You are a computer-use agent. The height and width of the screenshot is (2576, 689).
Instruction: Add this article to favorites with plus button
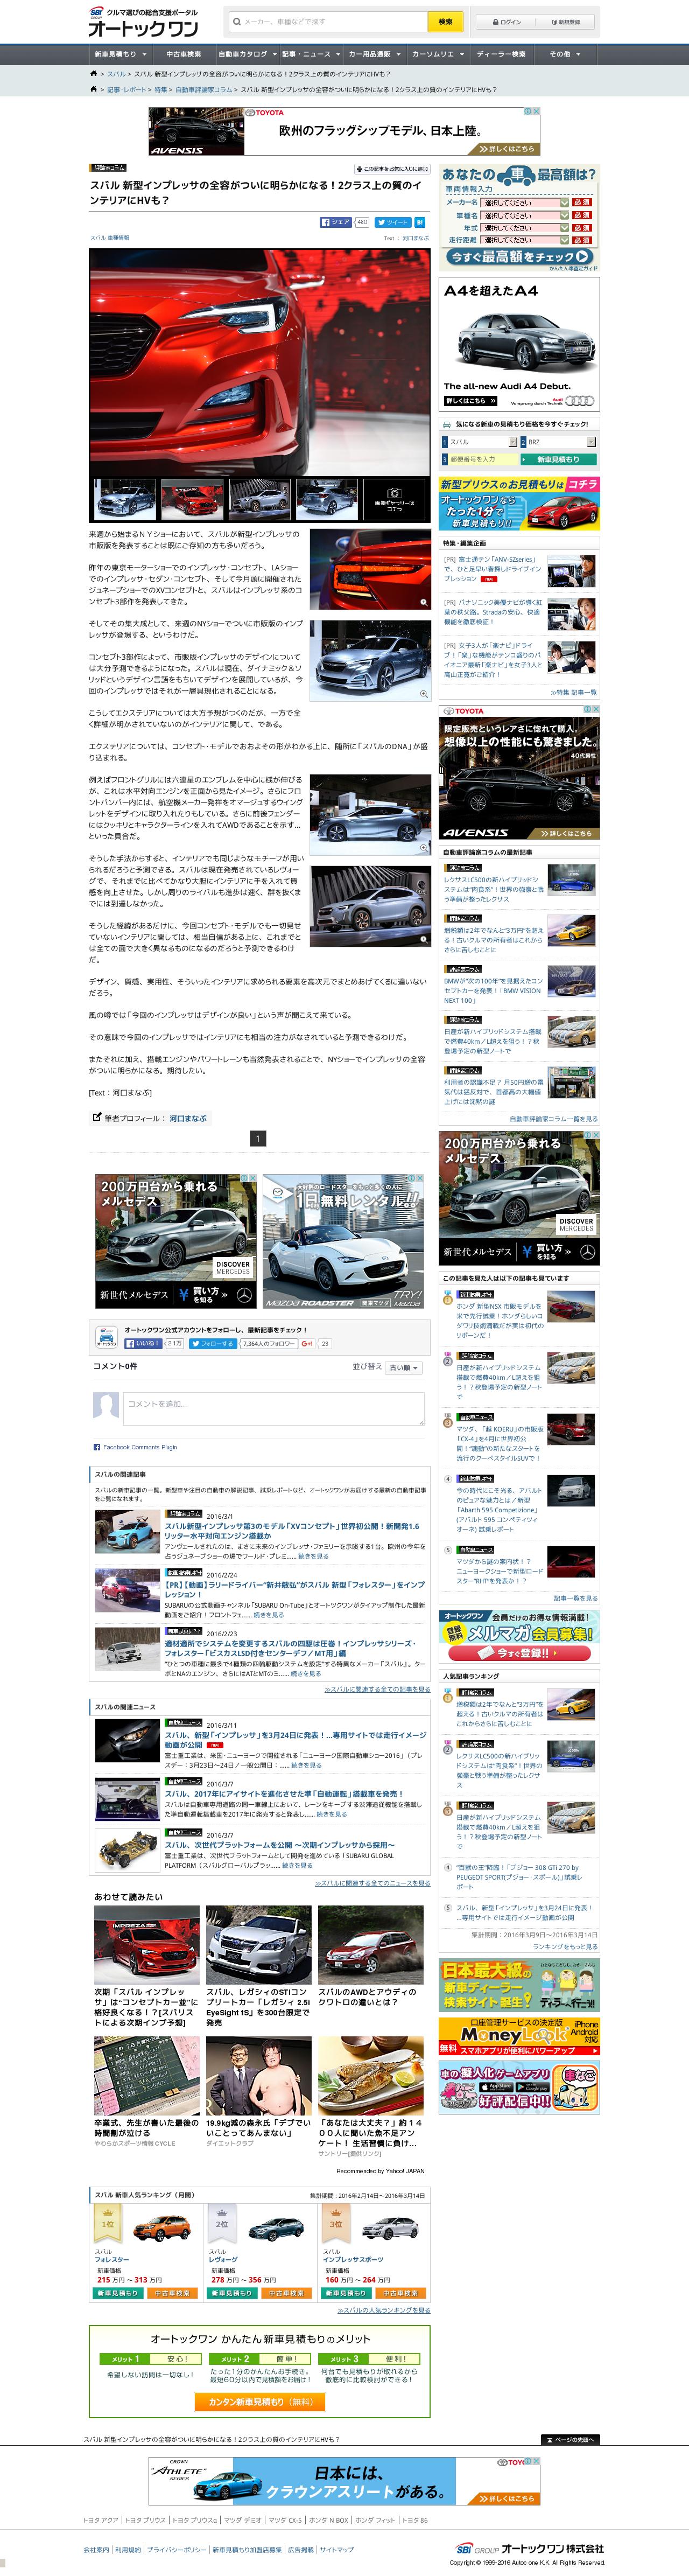click(392, 169)
